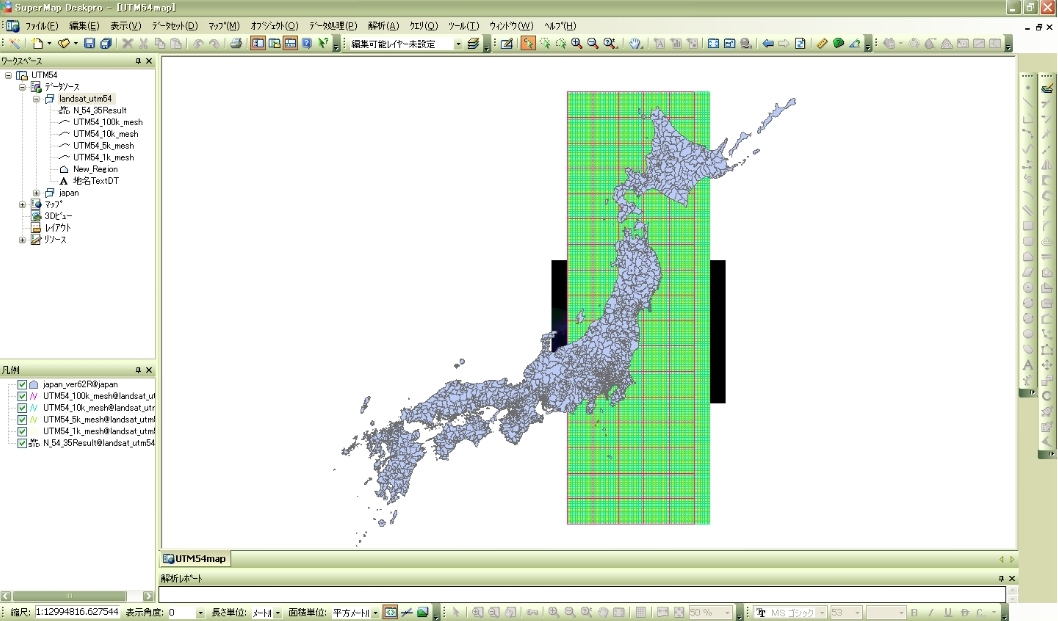The width and height of the screenshot is (1058, 621).
Task: Hide the japan_ver62R@japan layer
Action: click(22, 384)
